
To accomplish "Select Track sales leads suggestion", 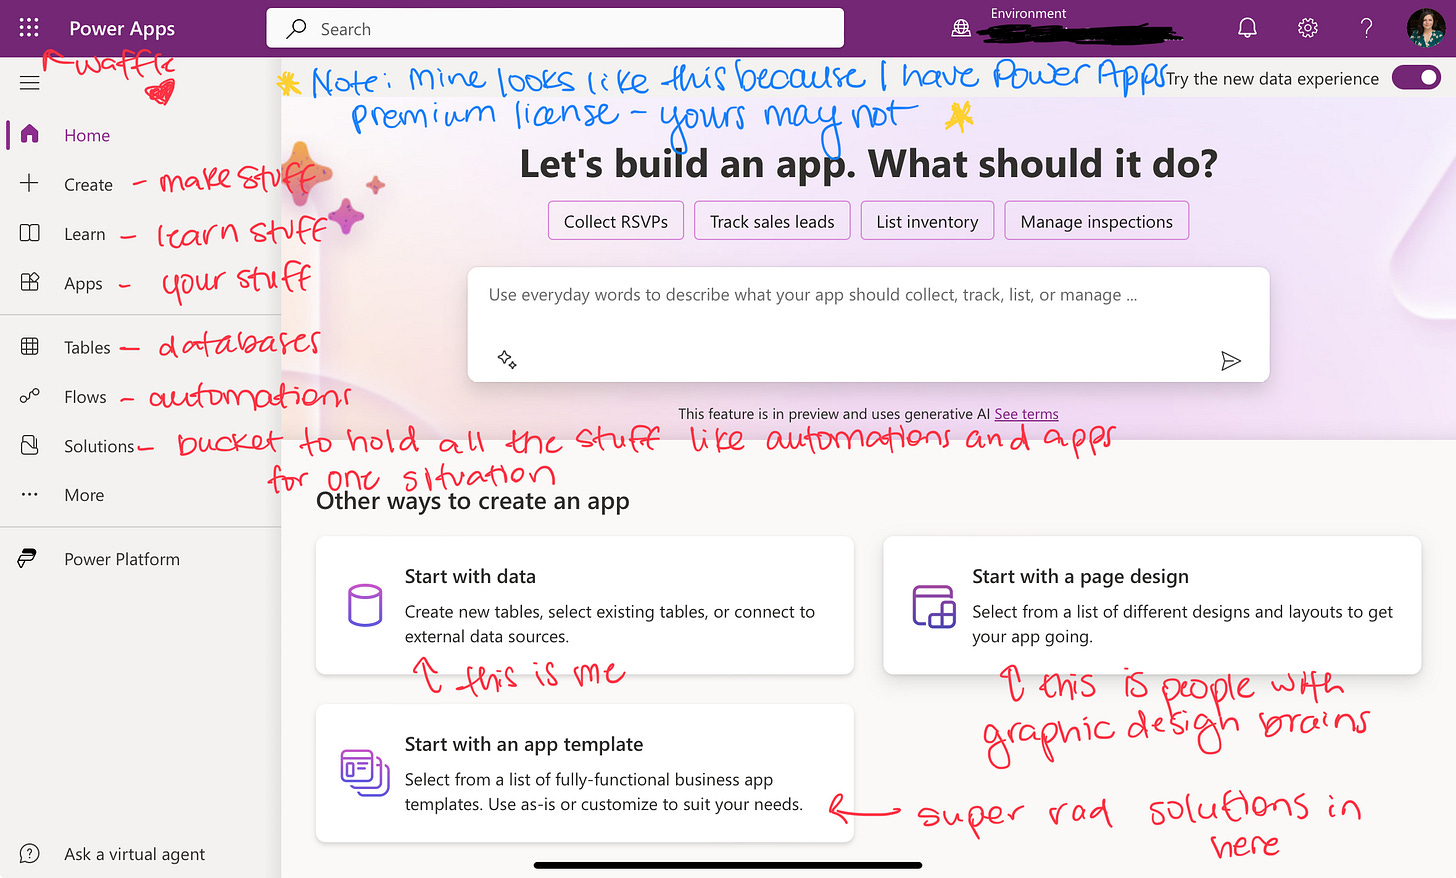I will (772, 221).
